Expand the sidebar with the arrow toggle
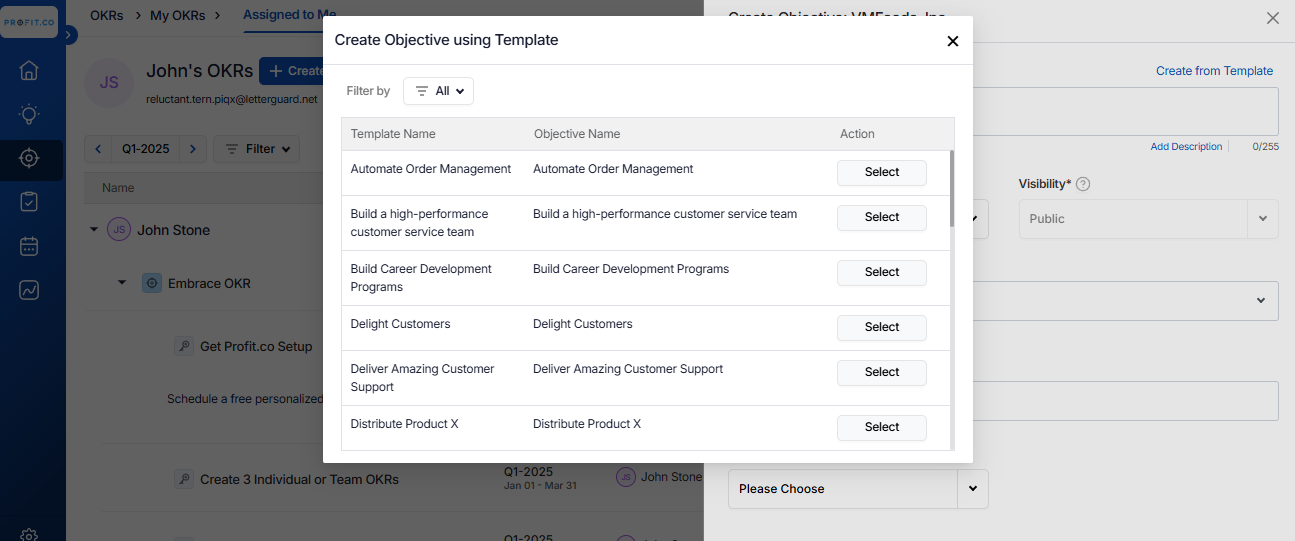 [70, 35]
